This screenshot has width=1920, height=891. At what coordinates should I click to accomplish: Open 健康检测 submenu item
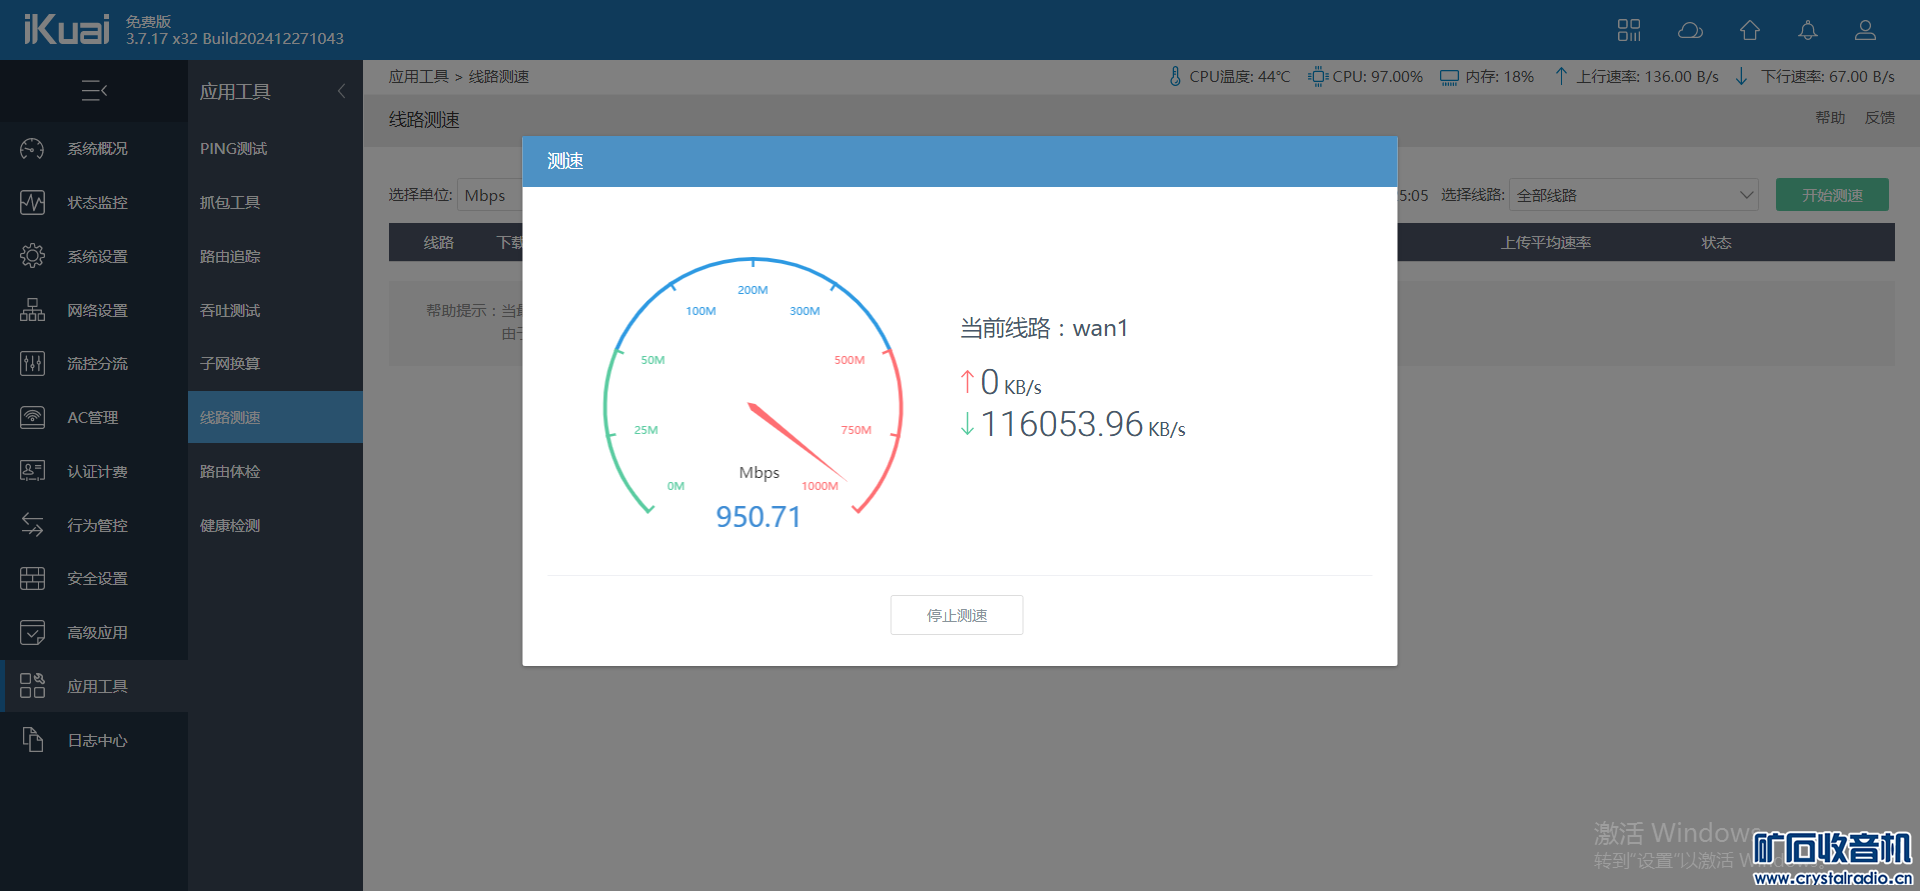pos(230,525)
